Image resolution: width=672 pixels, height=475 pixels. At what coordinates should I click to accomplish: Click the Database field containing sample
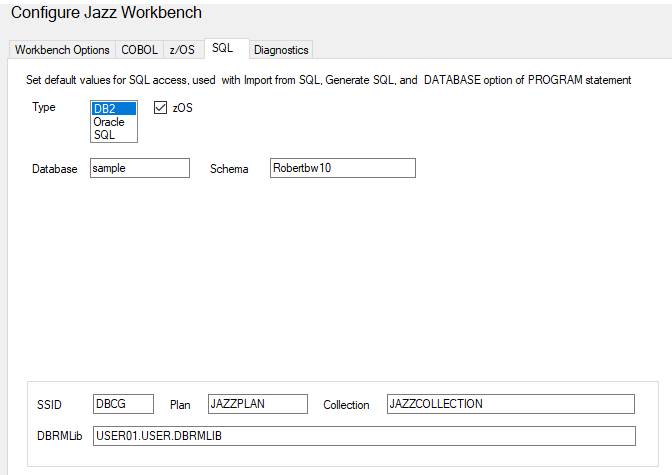[x=140, y=168]
